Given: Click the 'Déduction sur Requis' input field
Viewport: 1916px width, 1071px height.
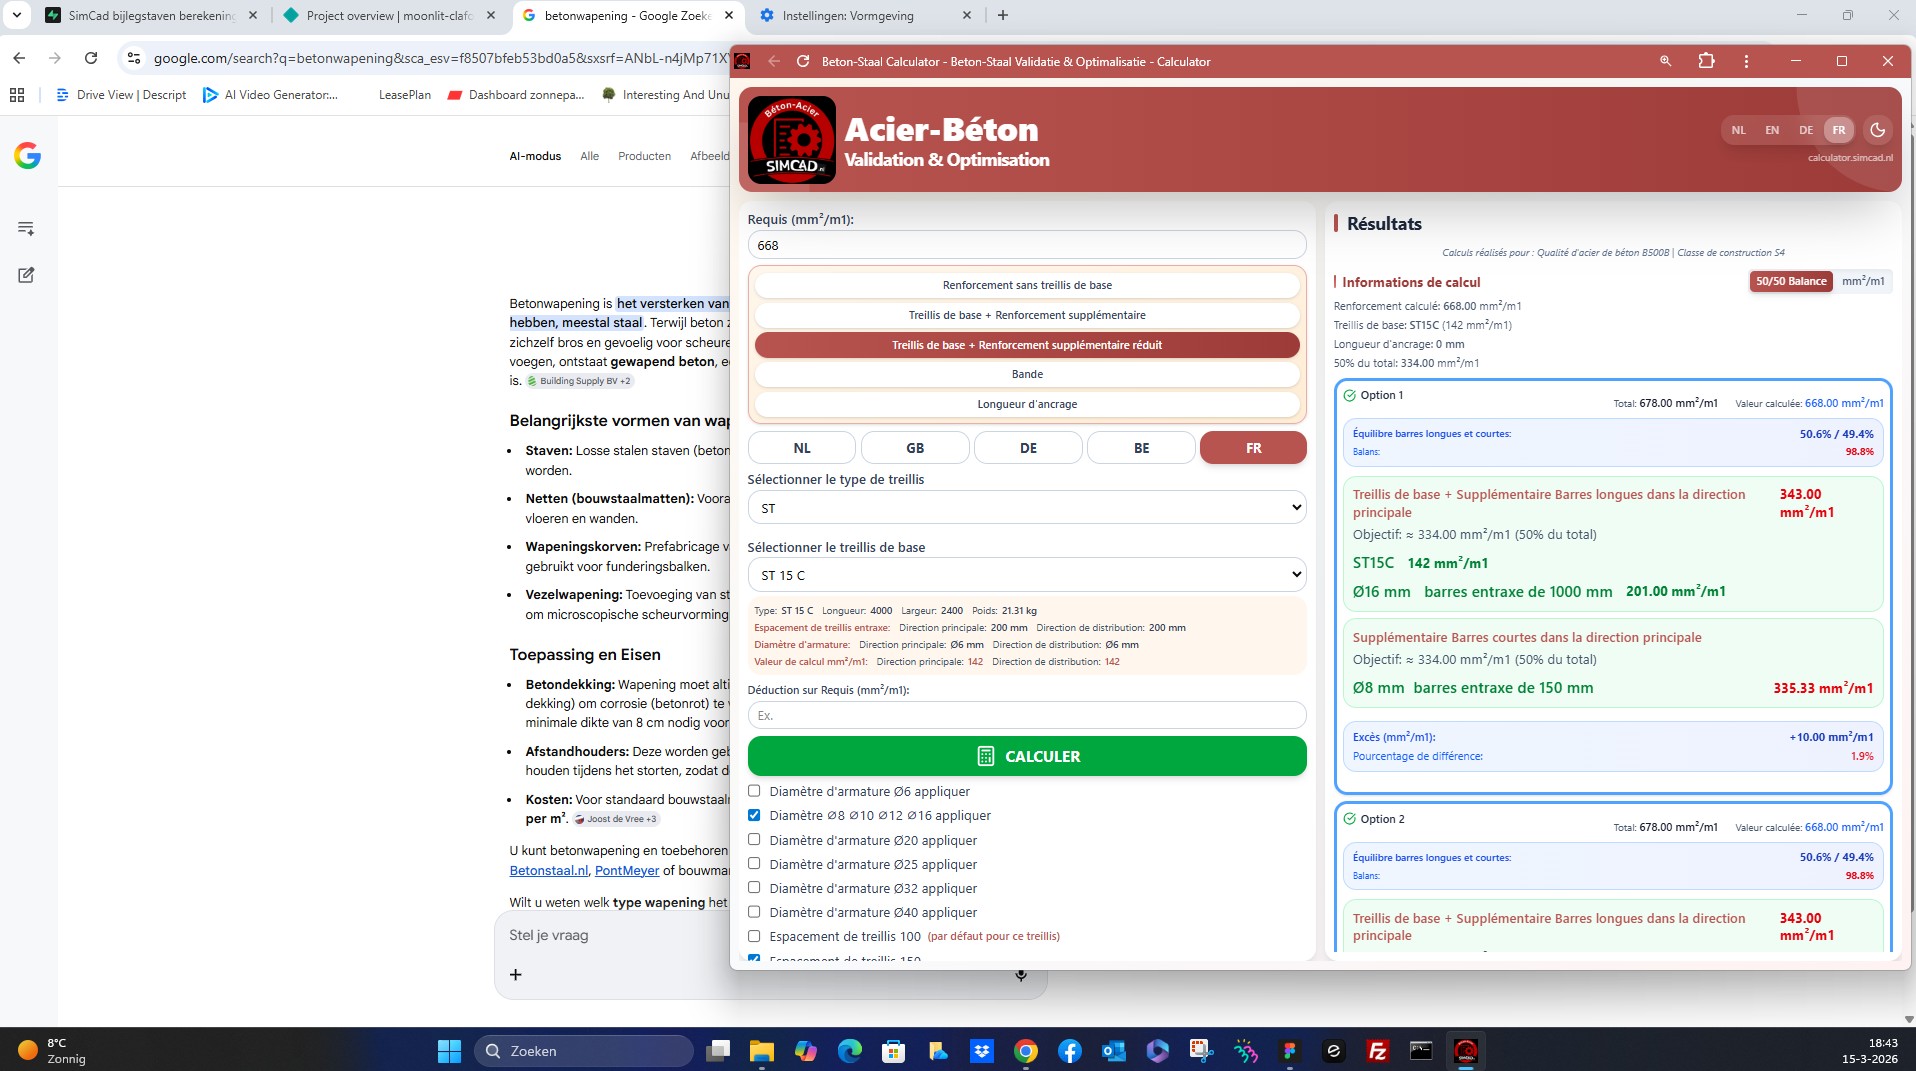Looking at the screenshot, I should pyautogui.click(x=1027, y=715).
